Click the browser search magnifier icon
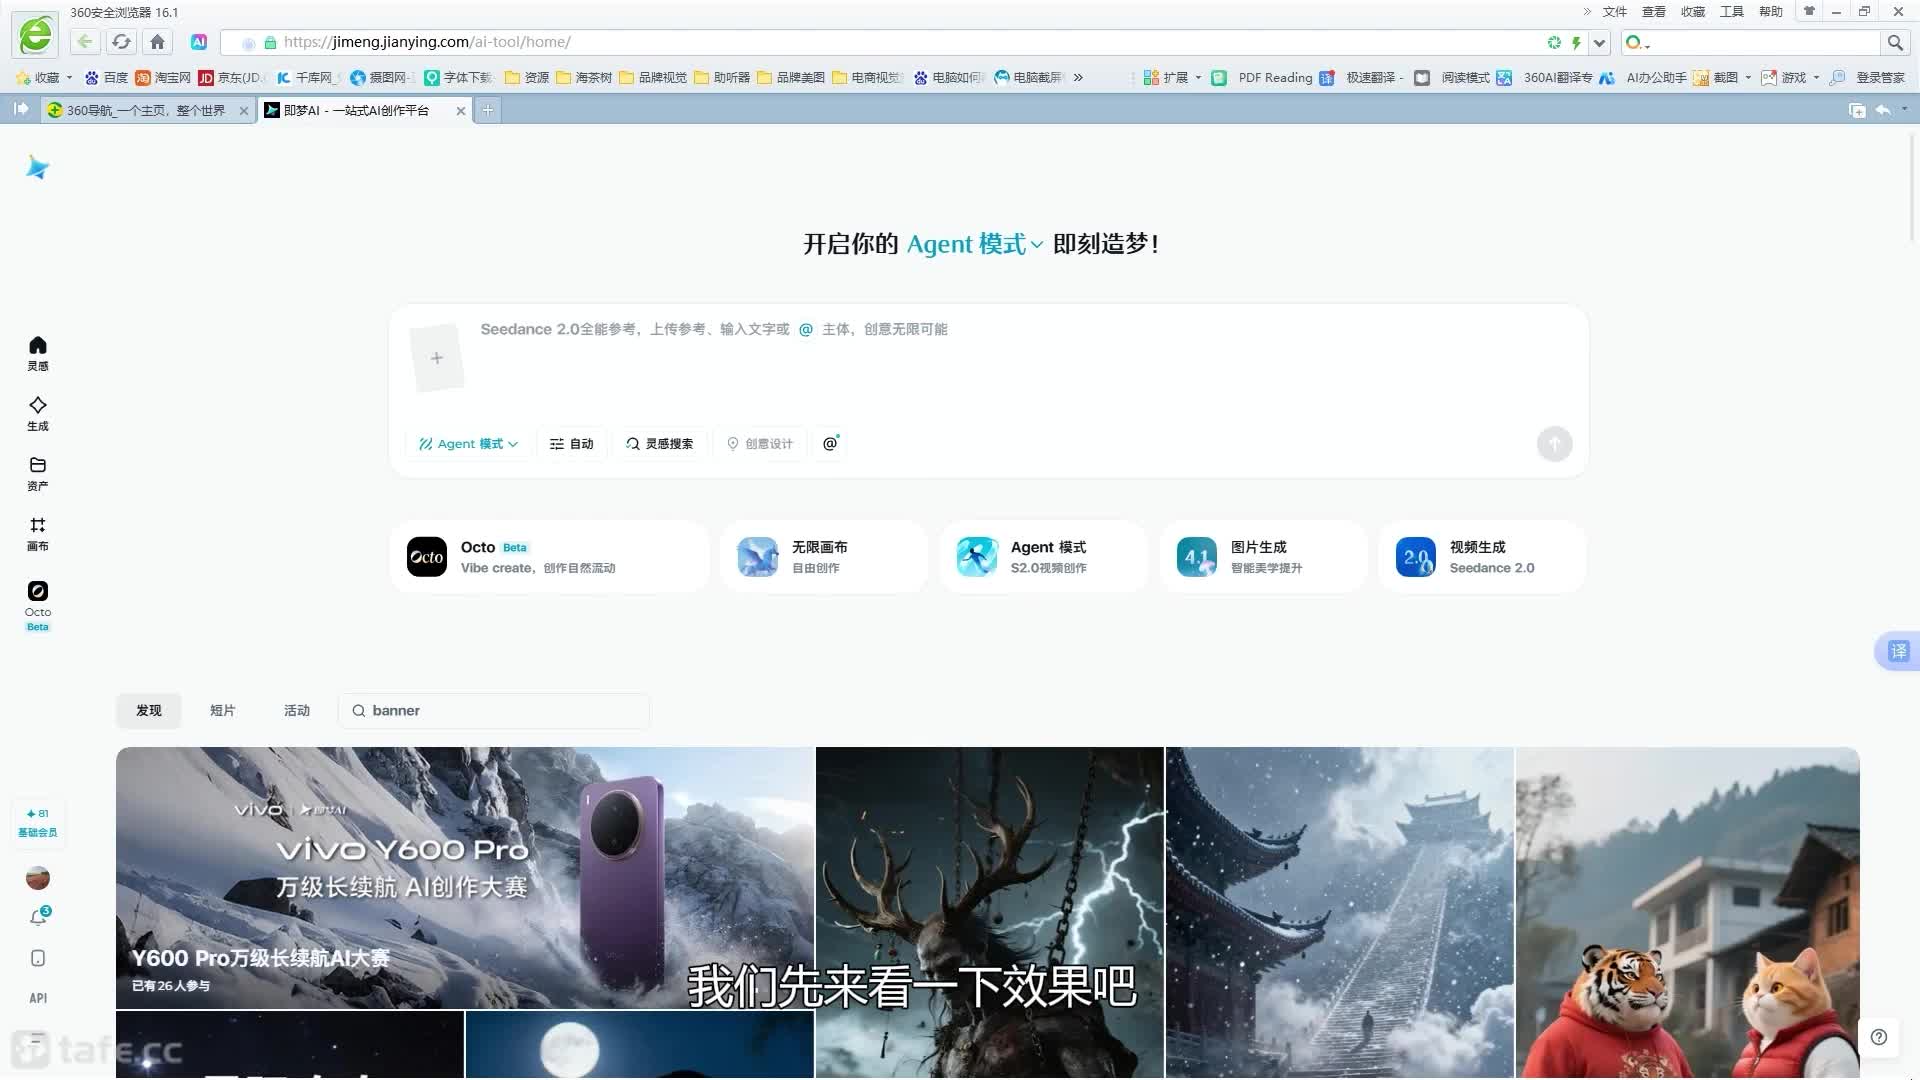Viewport: 1920px width, 1080px height. (x=1895, y=43)
